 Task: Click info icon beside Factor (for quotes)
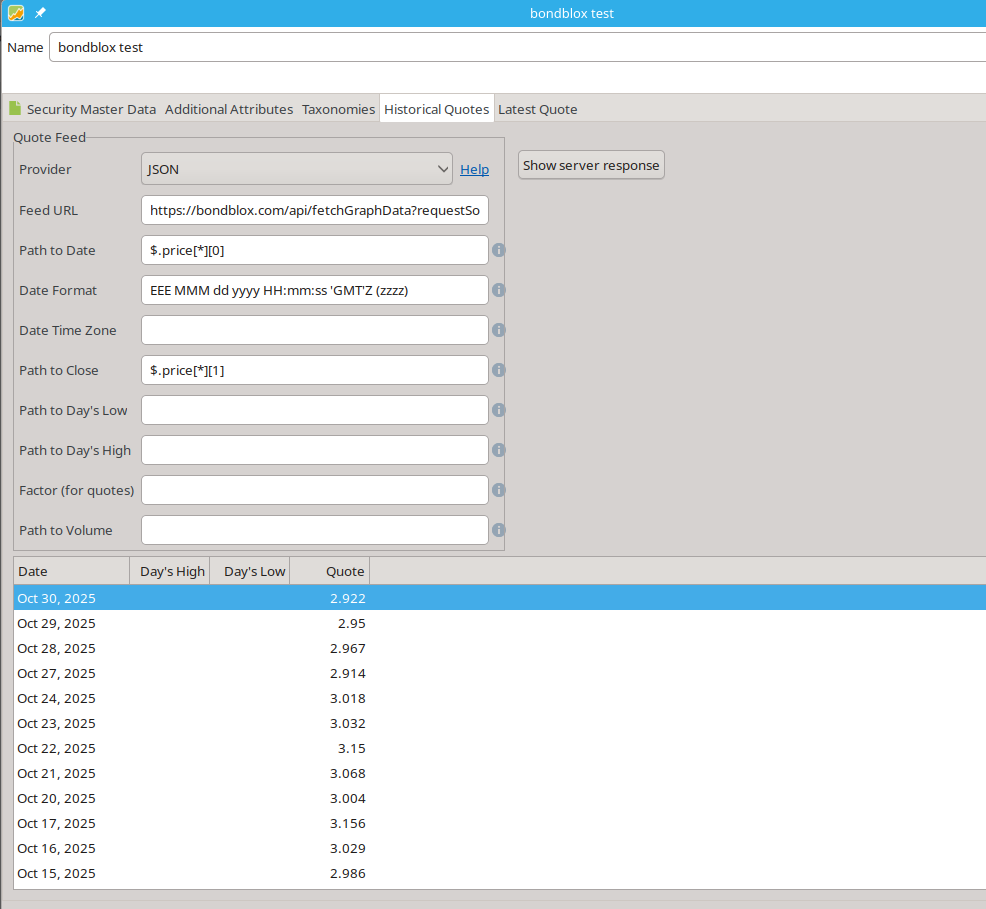[498, 490]
